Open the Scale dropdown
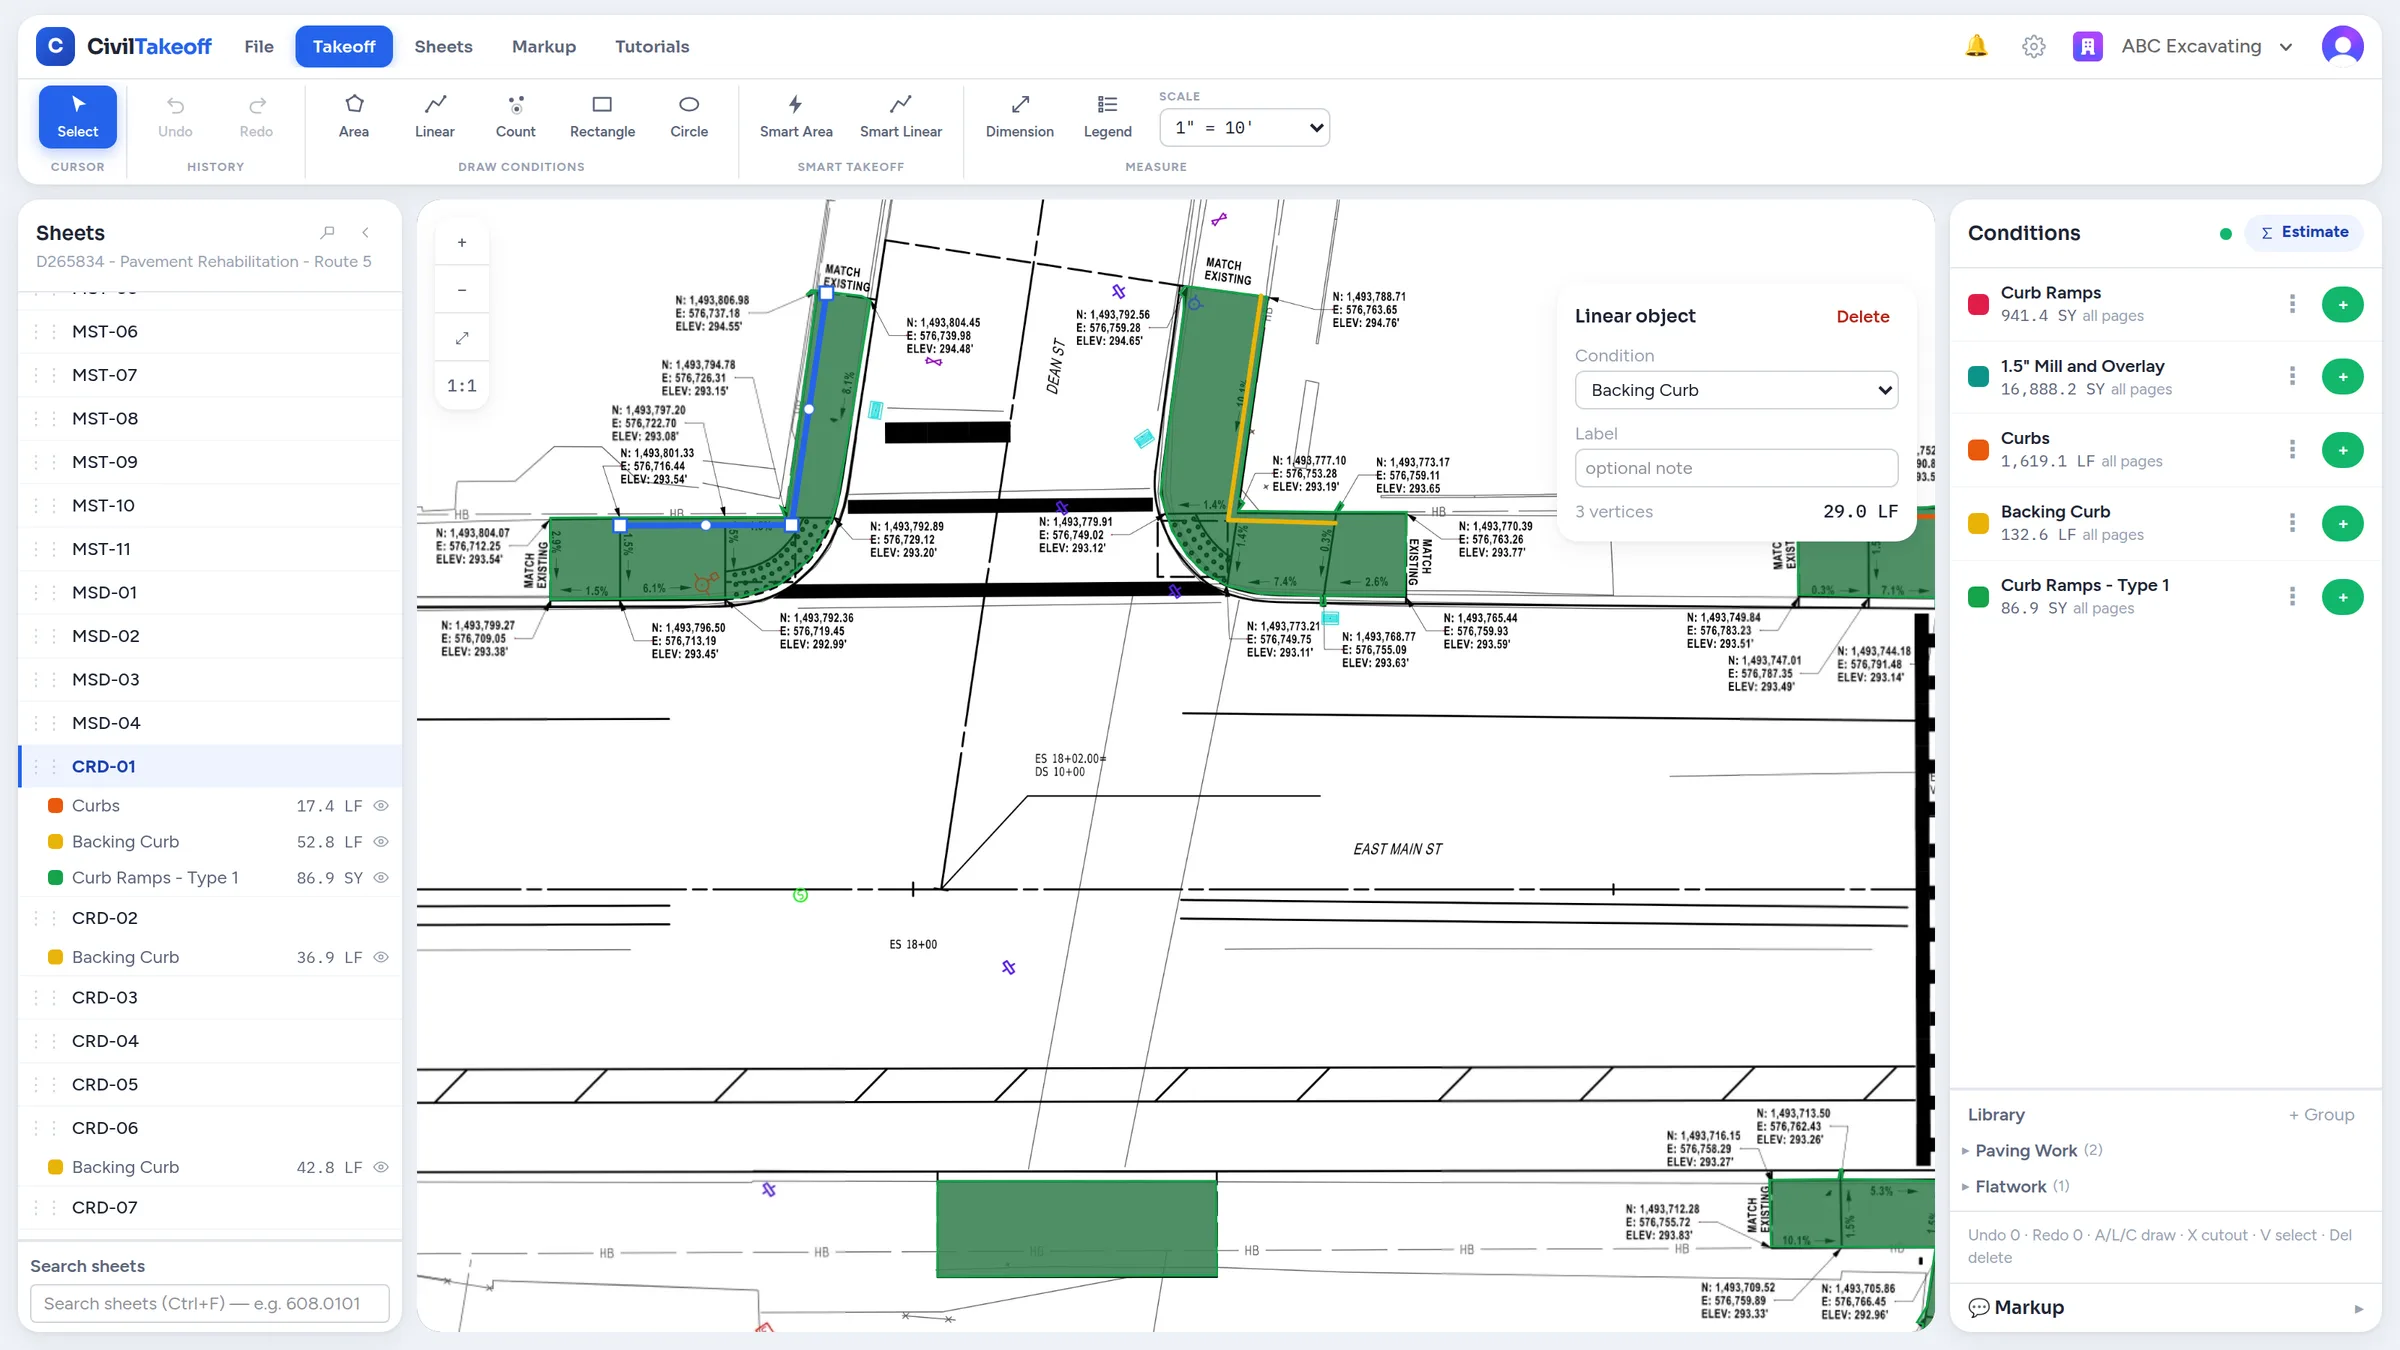Image resolution: width=2400 pixels, height=1350 pixels. [1245, 128]
